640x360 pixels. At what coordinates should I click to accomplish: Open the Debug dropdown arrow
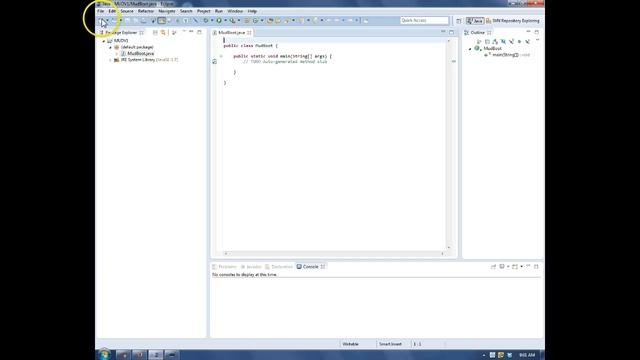(x=212, y=20)
